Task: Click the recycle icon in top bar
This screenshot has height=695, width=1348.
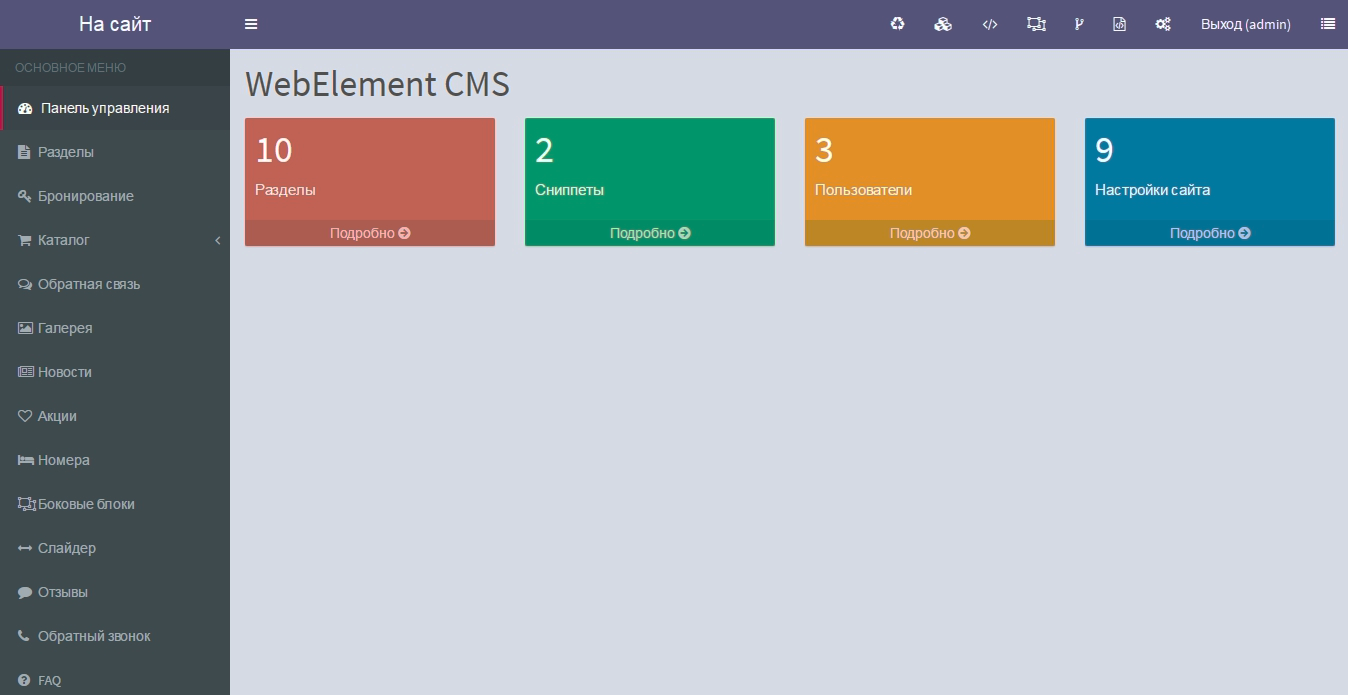Action: pos(897,24)
